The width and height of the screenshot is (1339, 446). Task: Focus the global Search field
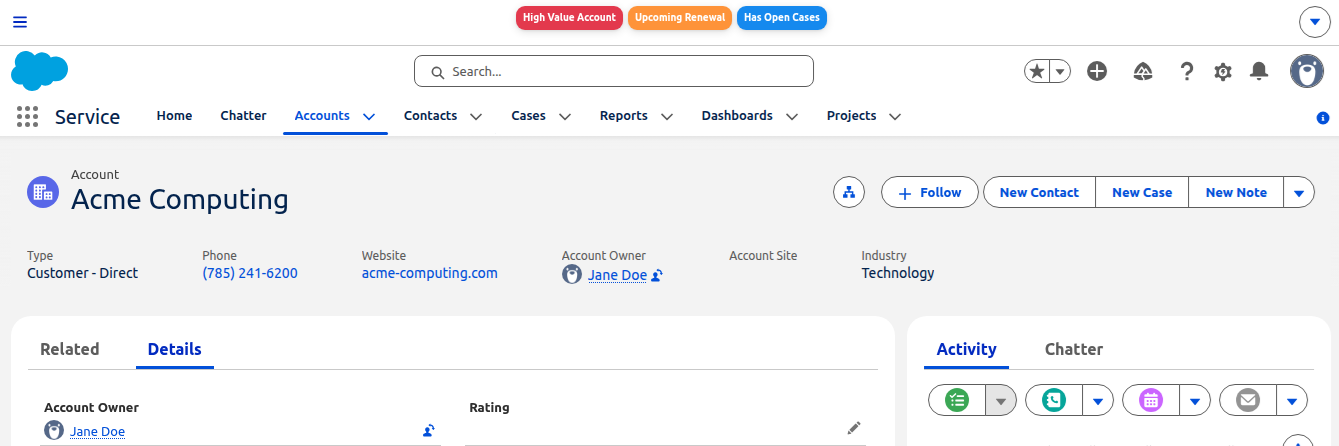(x=614, y=71)
